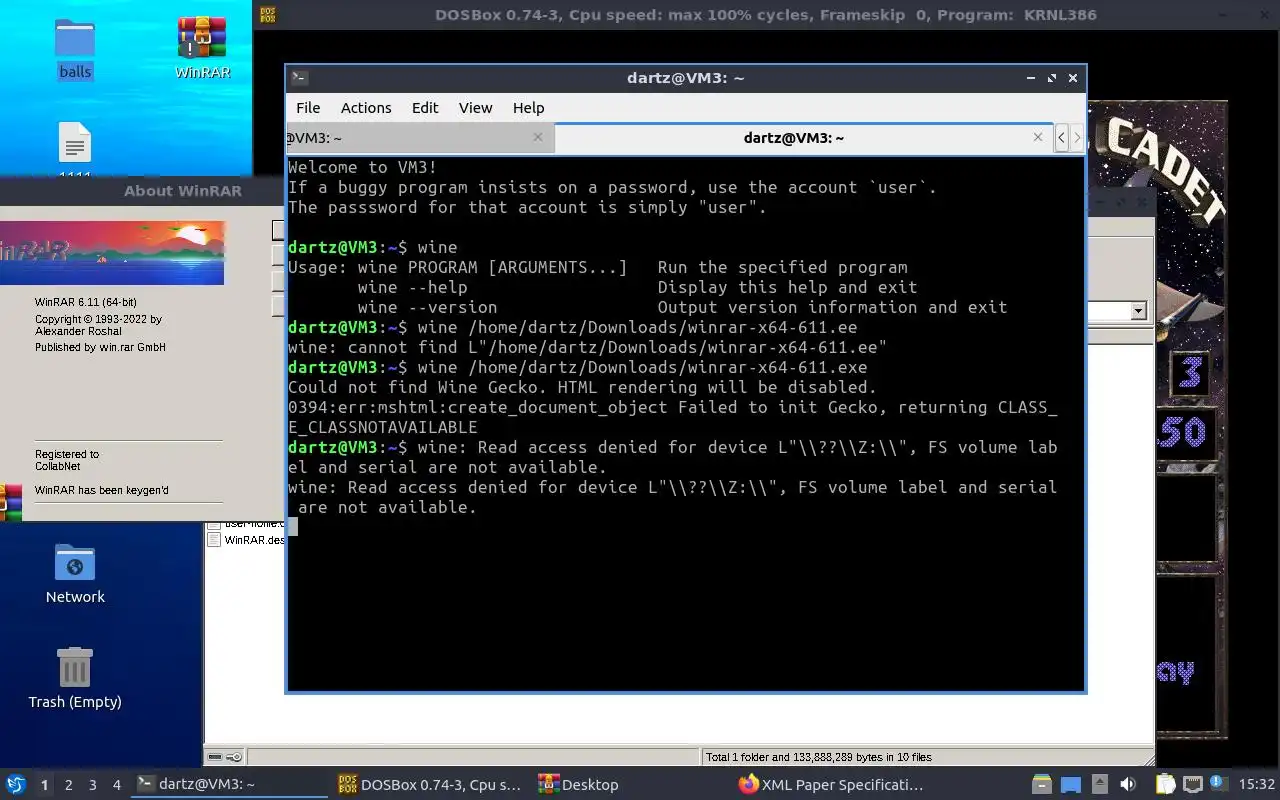Select WinRAR.des file in WinRAR list
The width and height of the screenshot is (1280, 800).
point(246,540)
